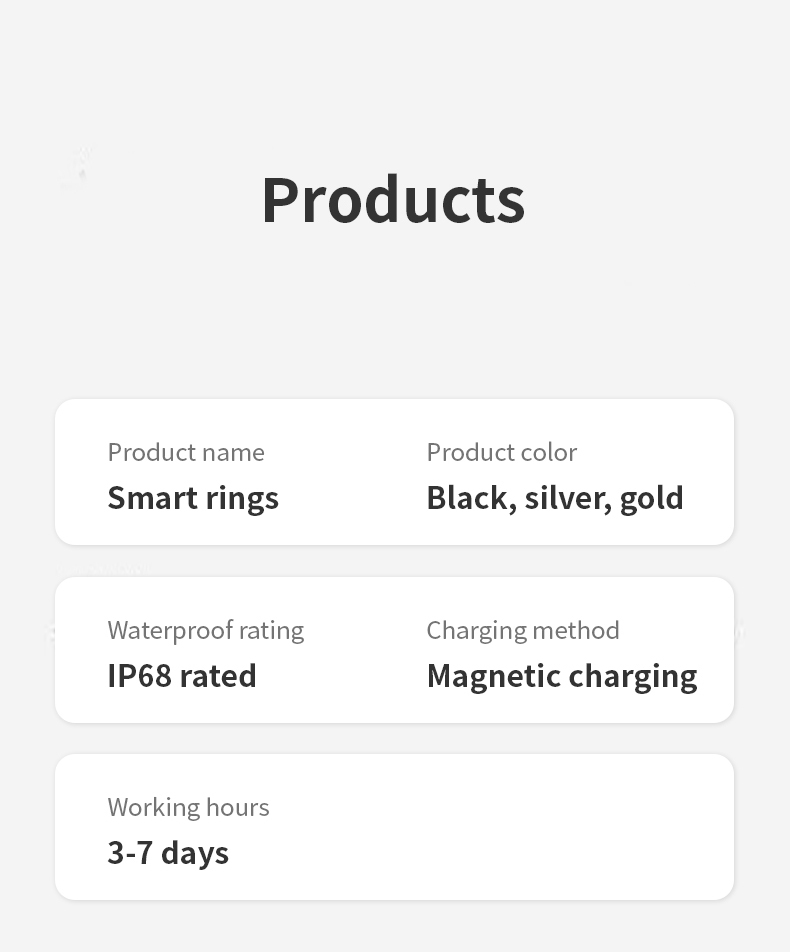
Task: Choose gold in the product color list
Action: point(652,498)
